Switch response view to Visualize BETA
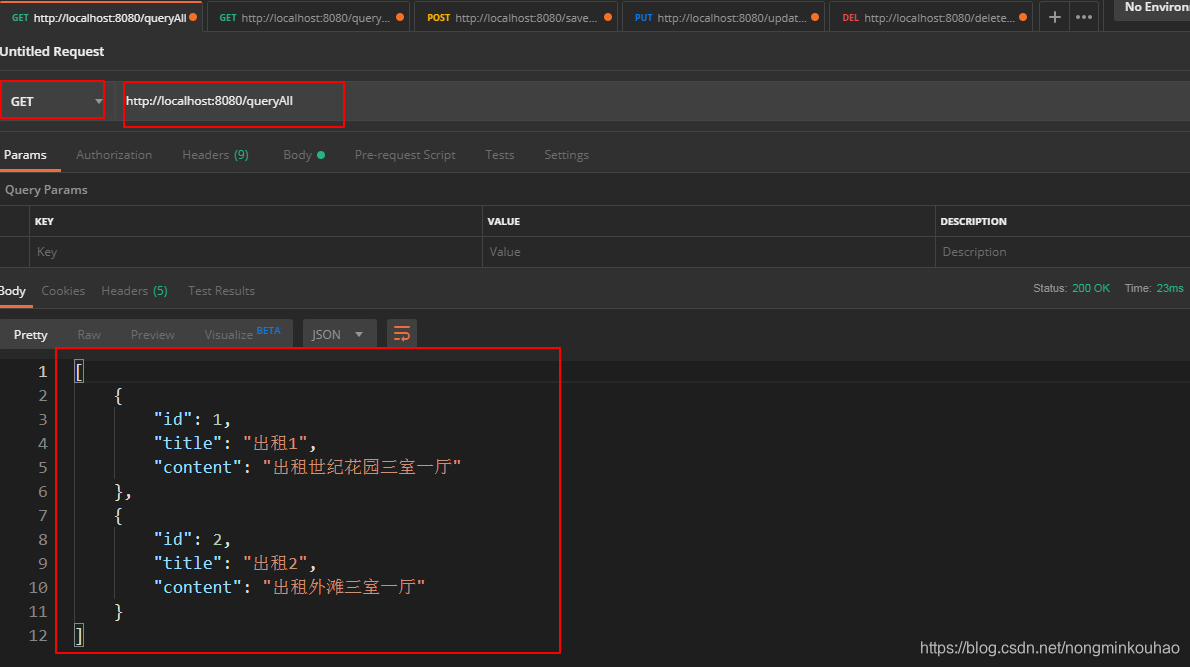1190x667 pixels. [x=242, y=334]
